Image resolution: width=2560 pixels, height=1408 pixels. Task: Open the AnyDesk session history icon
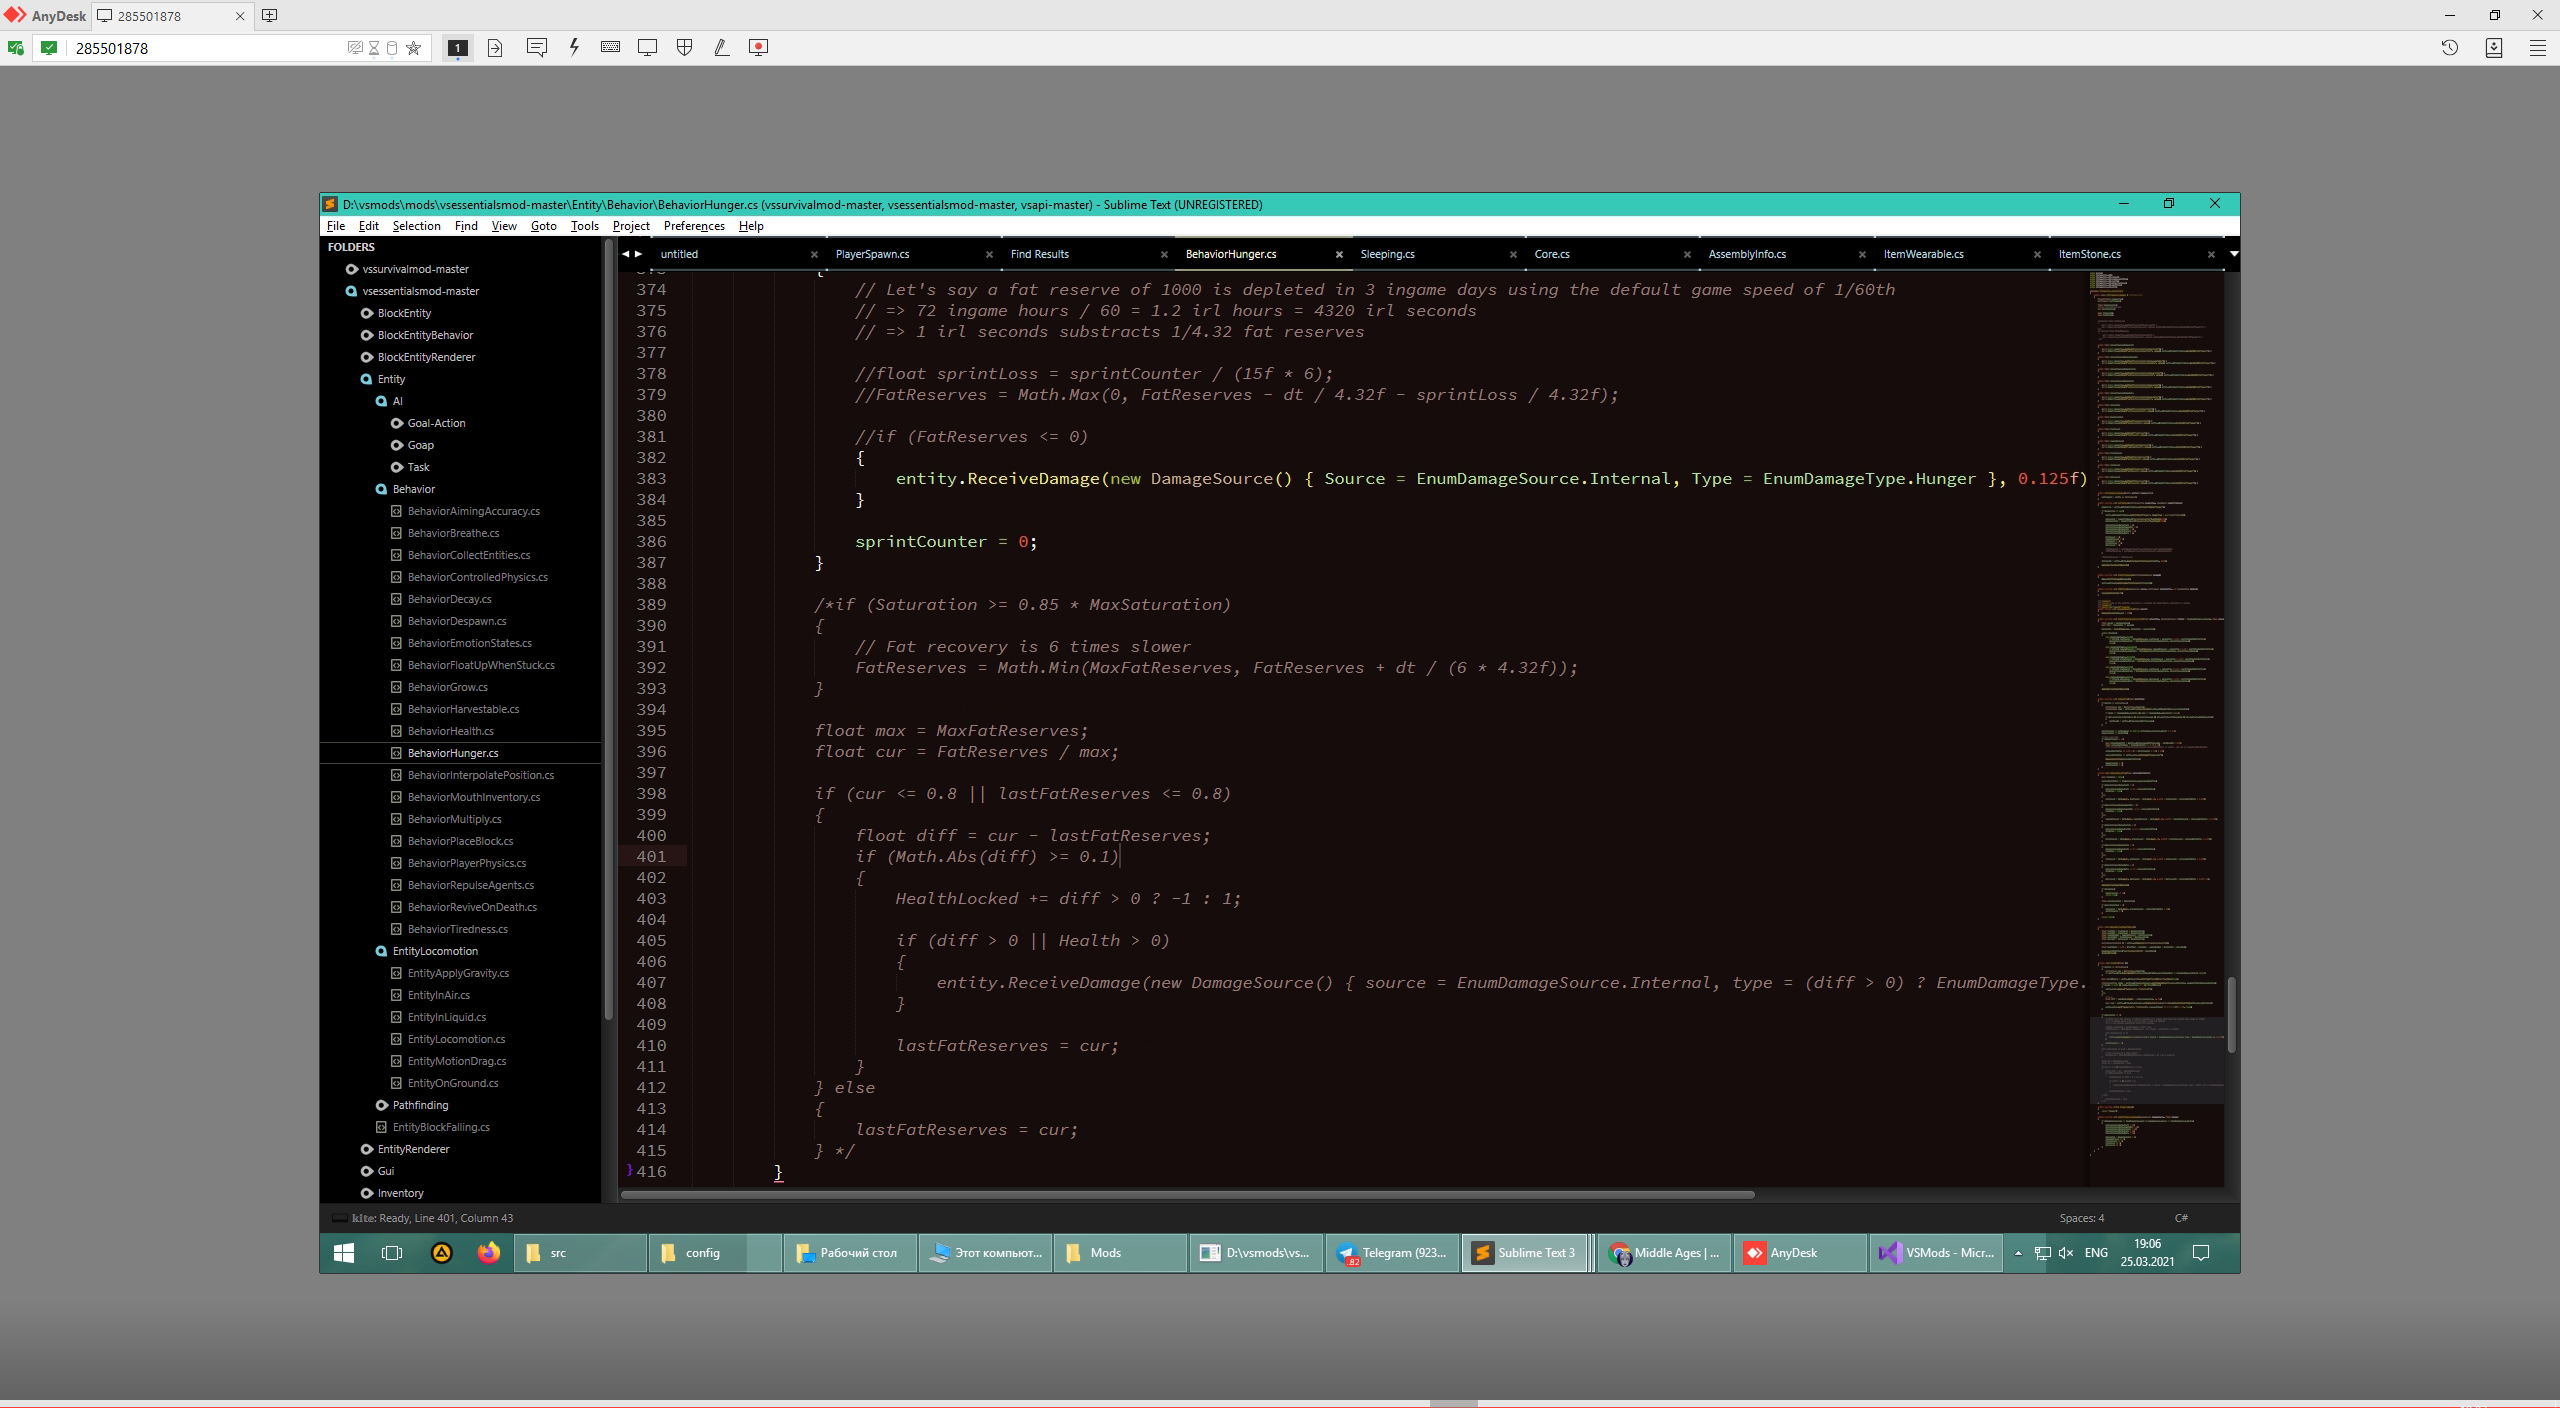click(x=2449, y=47)
